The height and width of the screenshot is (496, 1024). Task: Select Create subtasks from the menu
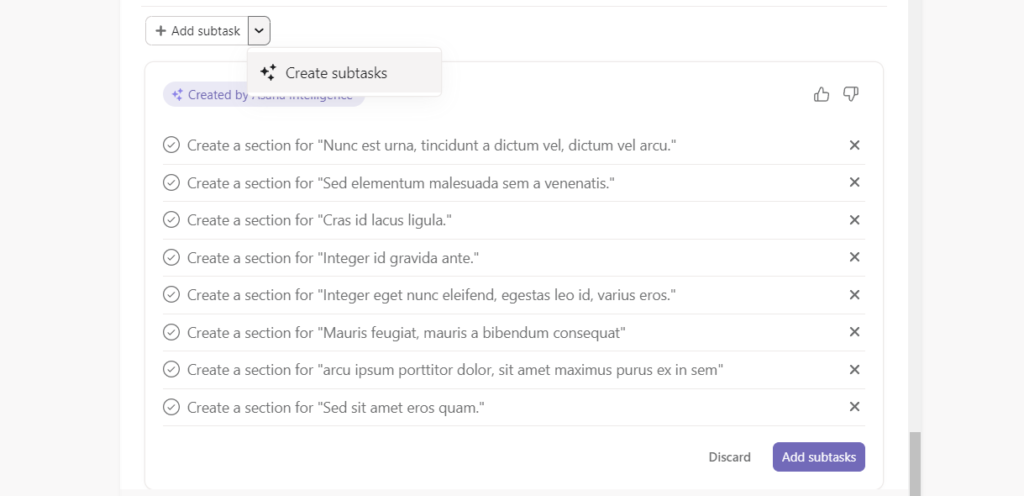click(336, 73)
